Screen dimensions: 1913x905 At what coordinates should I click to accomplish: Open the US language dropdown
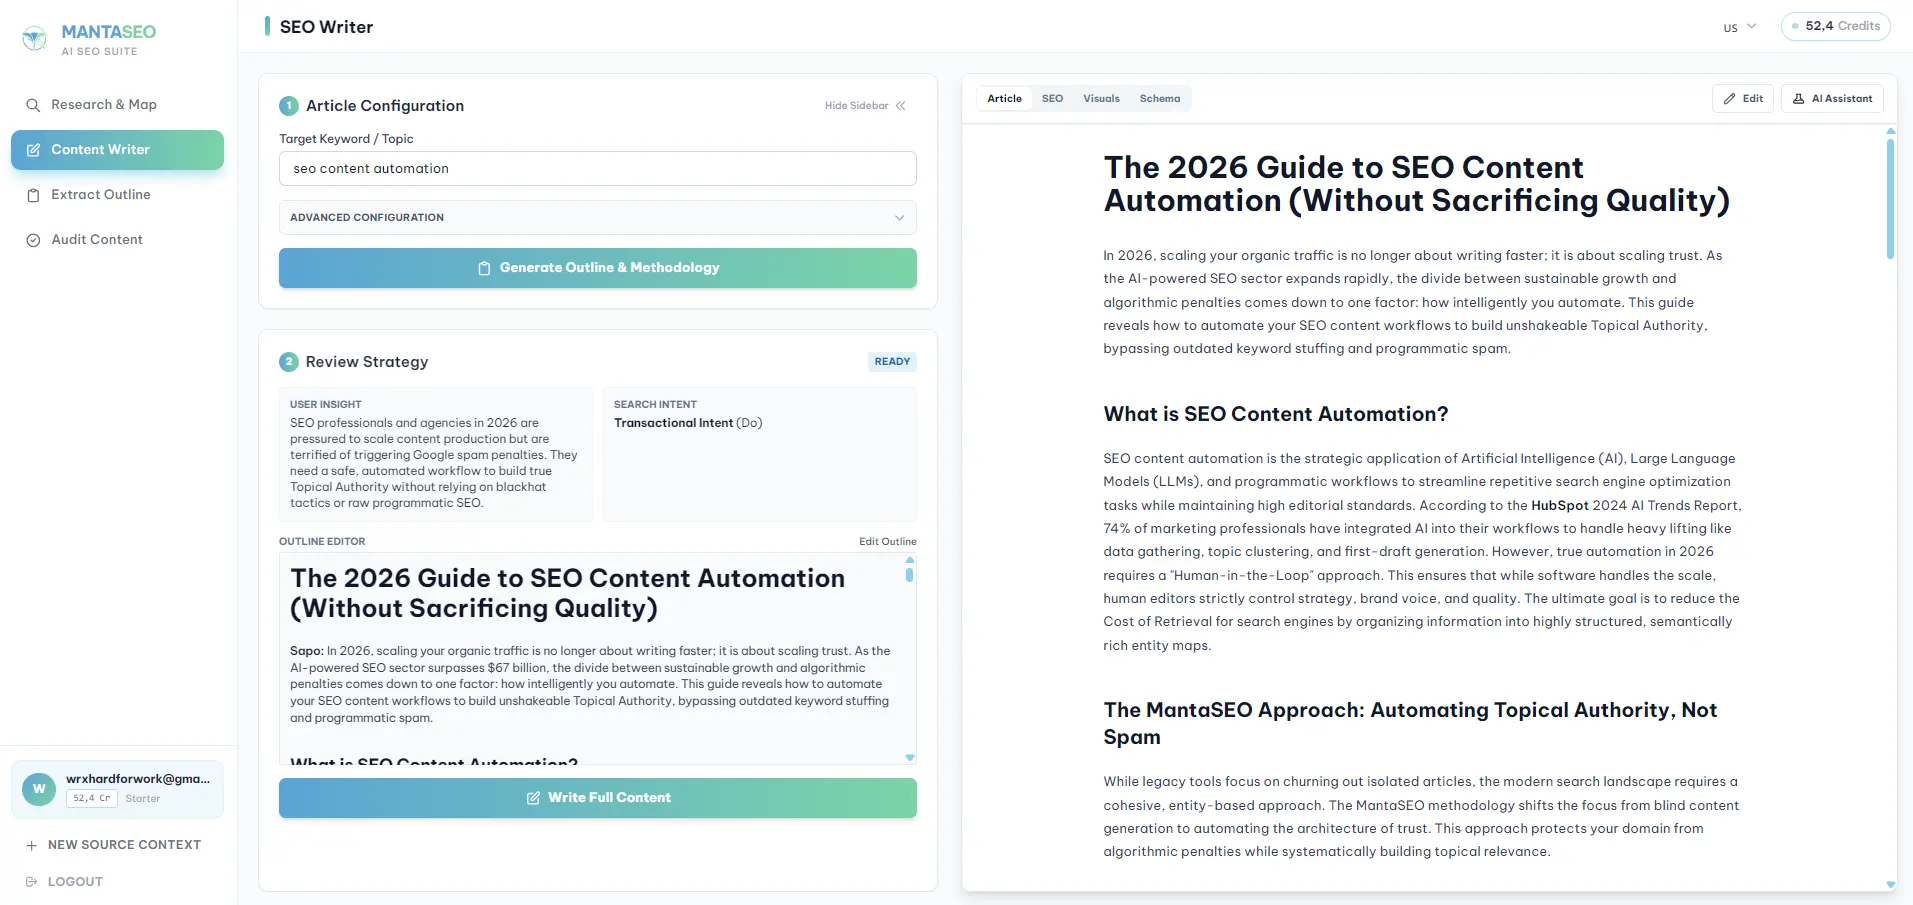[1738, 27]
